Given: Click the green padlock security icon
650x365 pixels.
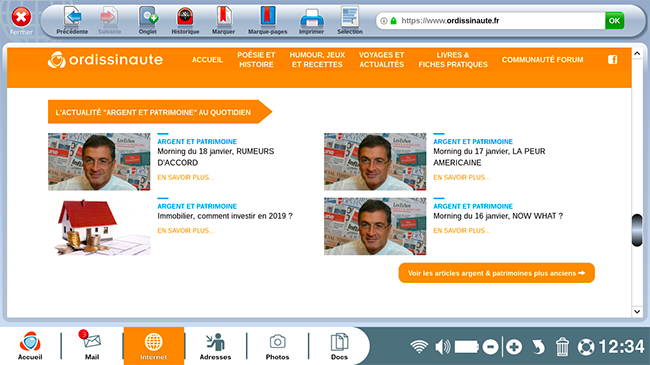Looking at the screenshot, I should tap(394, 21).
